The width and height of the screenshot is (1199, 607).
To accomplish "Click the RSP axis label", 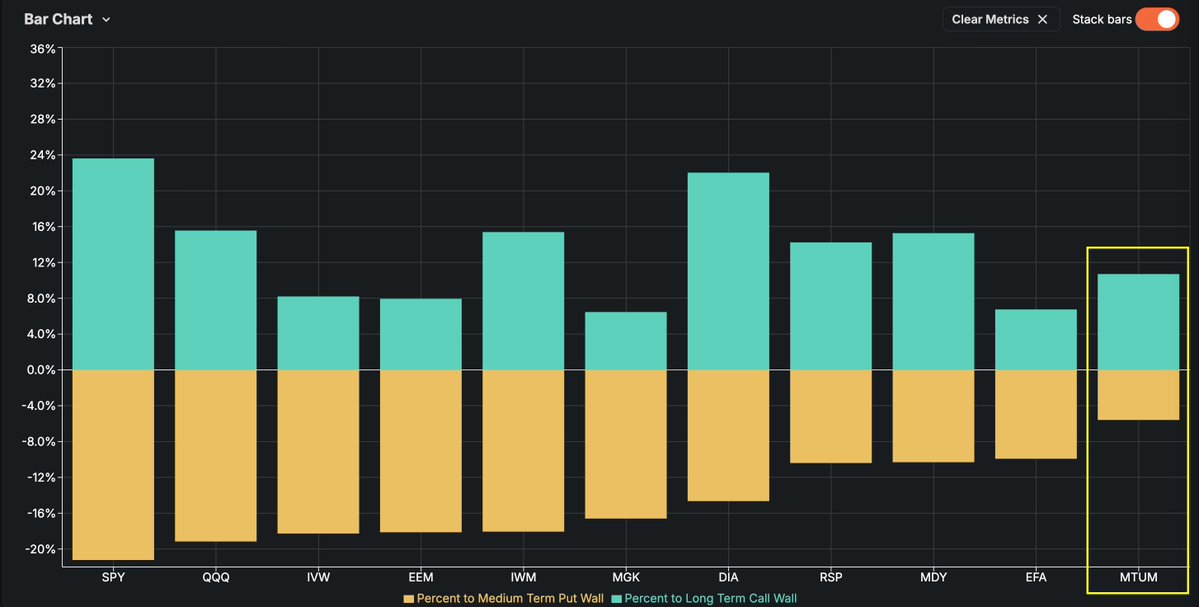I will [830, 578].
